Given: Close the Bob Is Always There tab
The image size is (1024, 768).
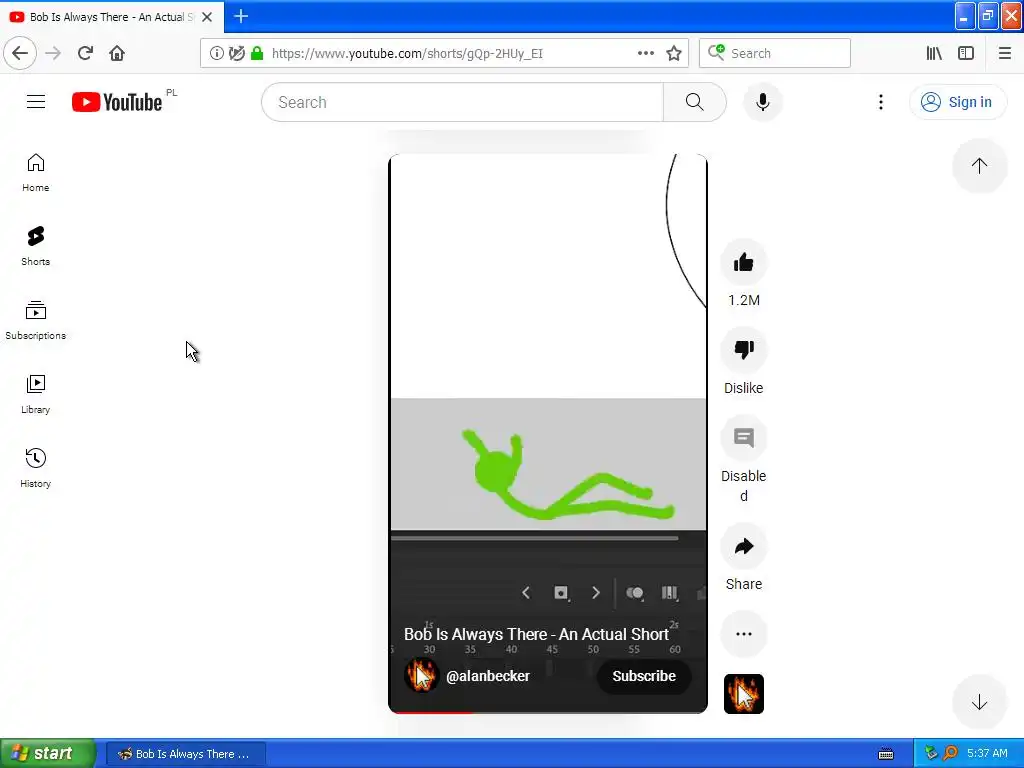Looking at the screenshot, I should click(207, 17).
